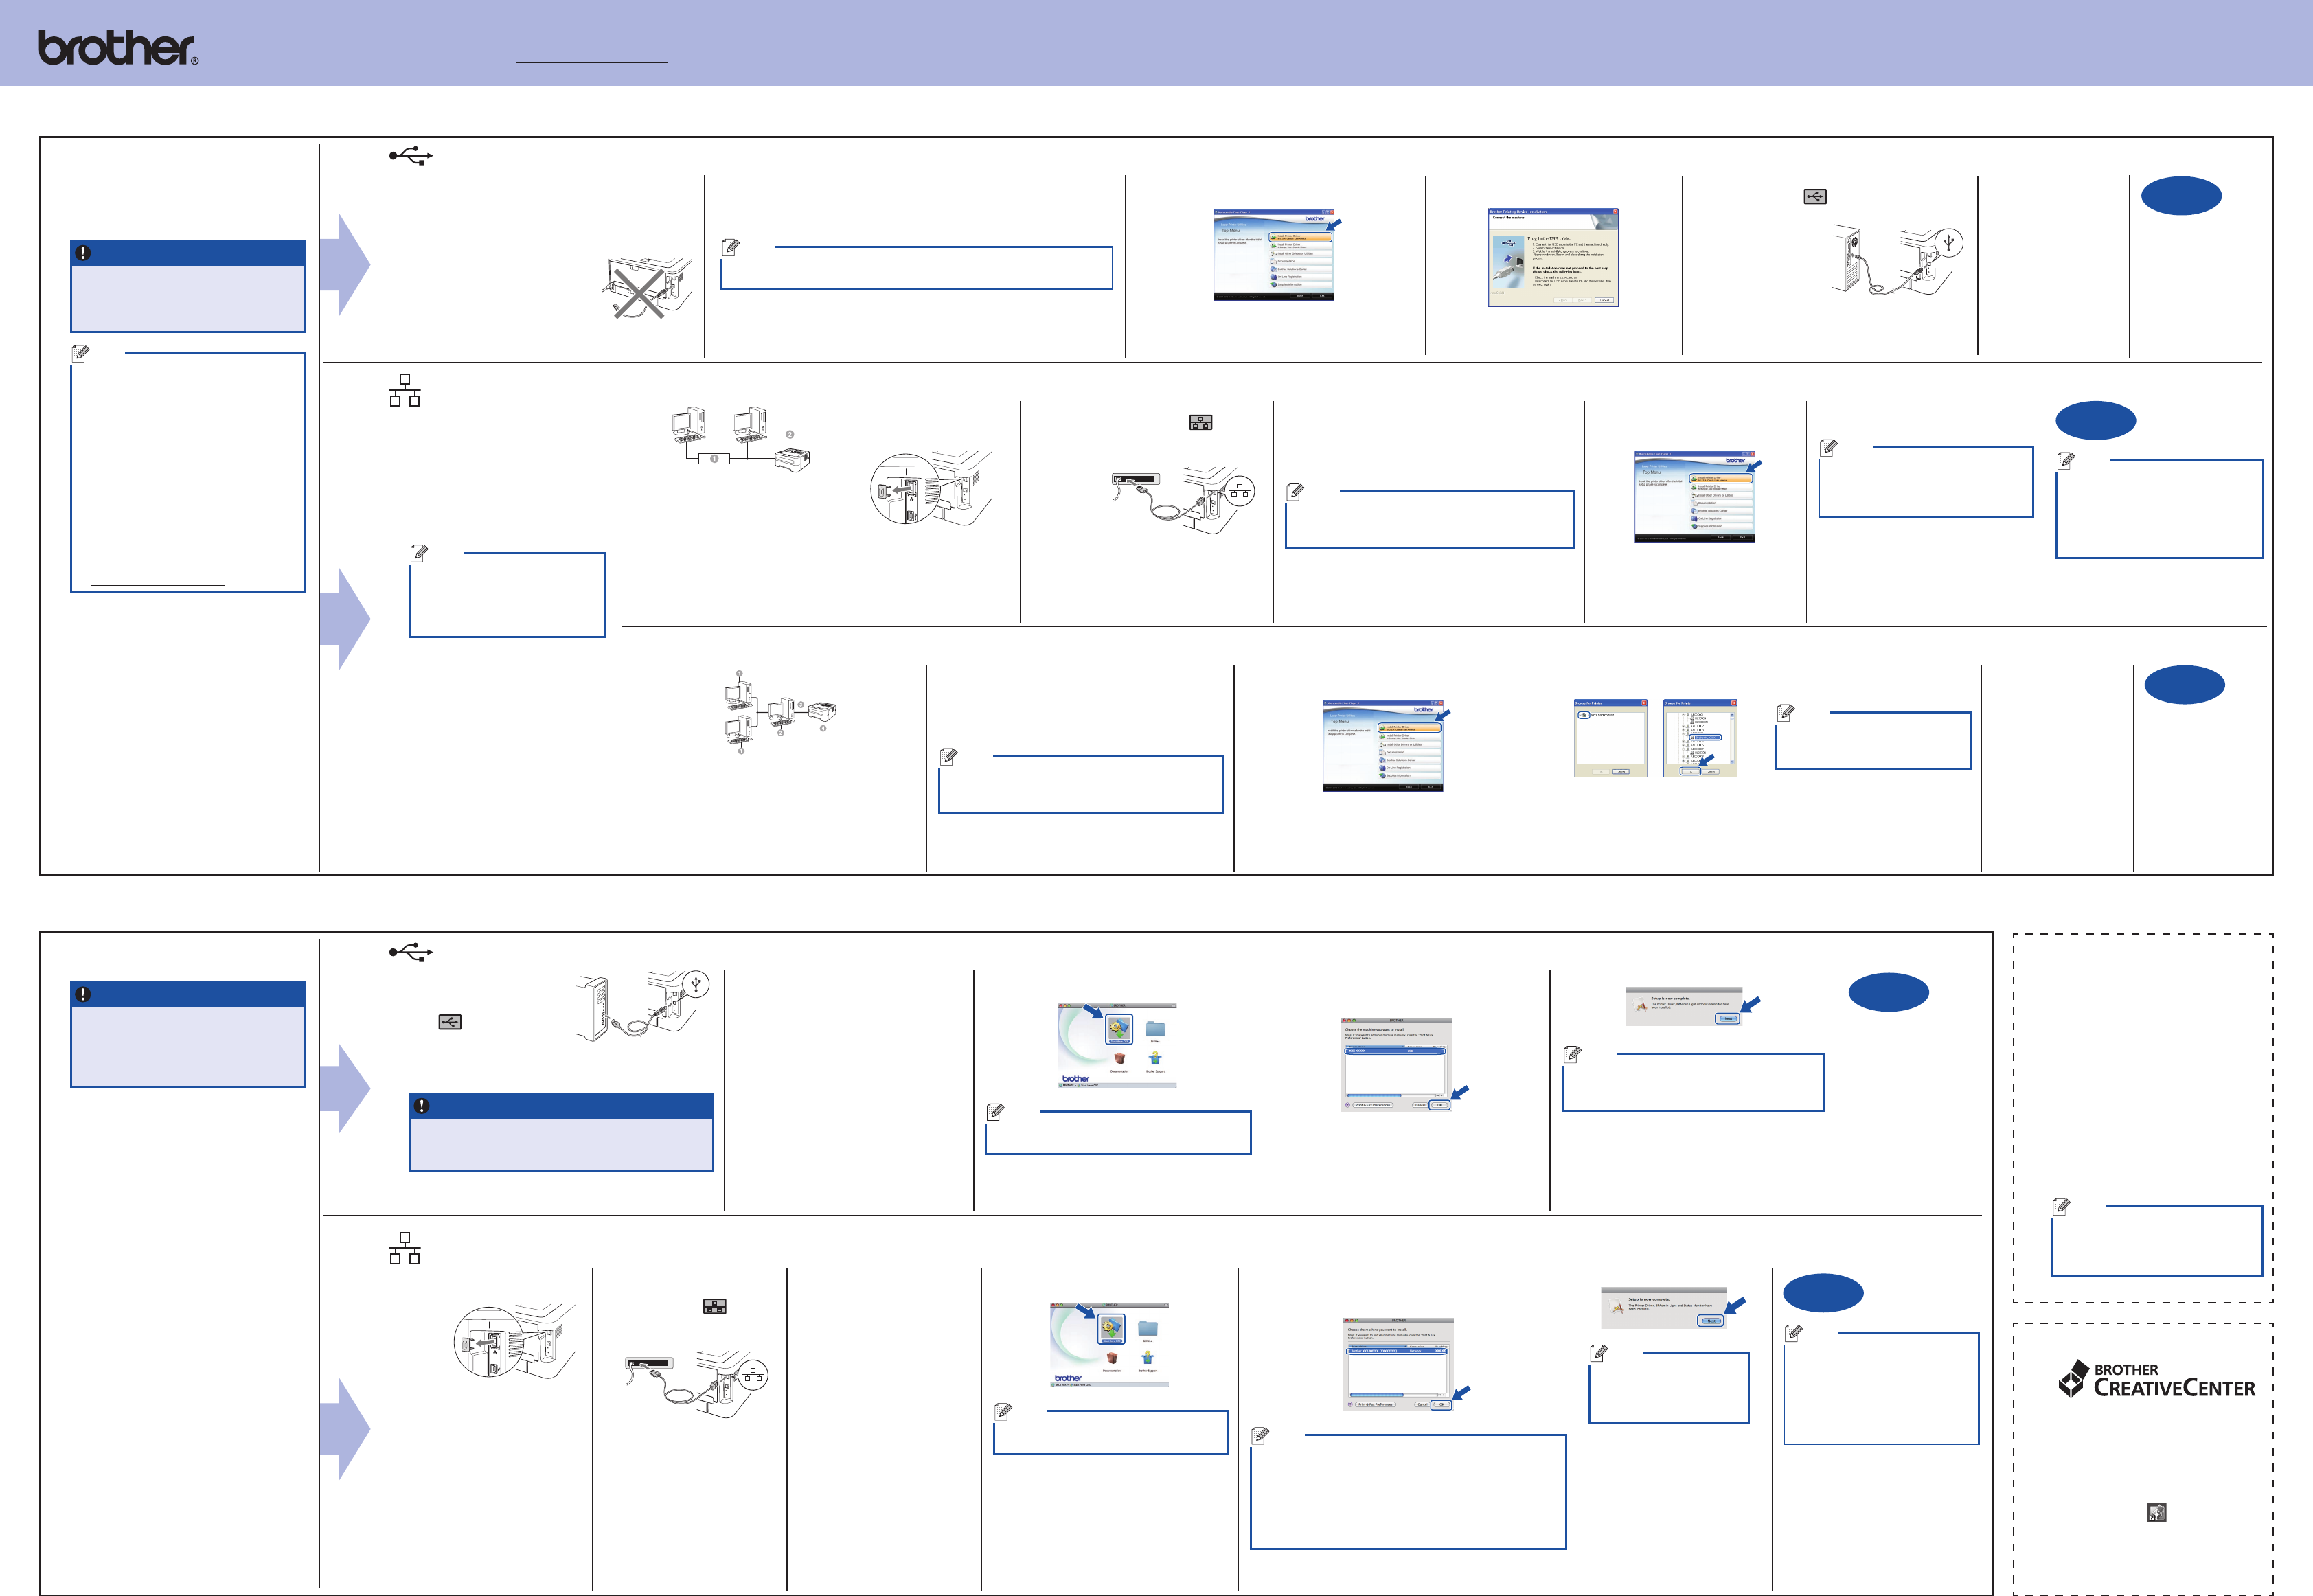Select highlighted Brother printer in Browse for Printer tree
The height and width of the screenshot is (1596, 2313).
(1706, 737)
